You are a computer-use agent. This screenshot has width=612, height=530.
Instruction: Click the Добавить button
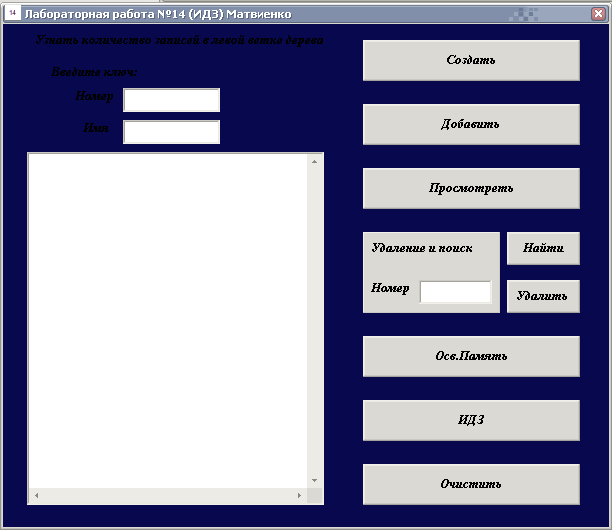coord(471,124)
